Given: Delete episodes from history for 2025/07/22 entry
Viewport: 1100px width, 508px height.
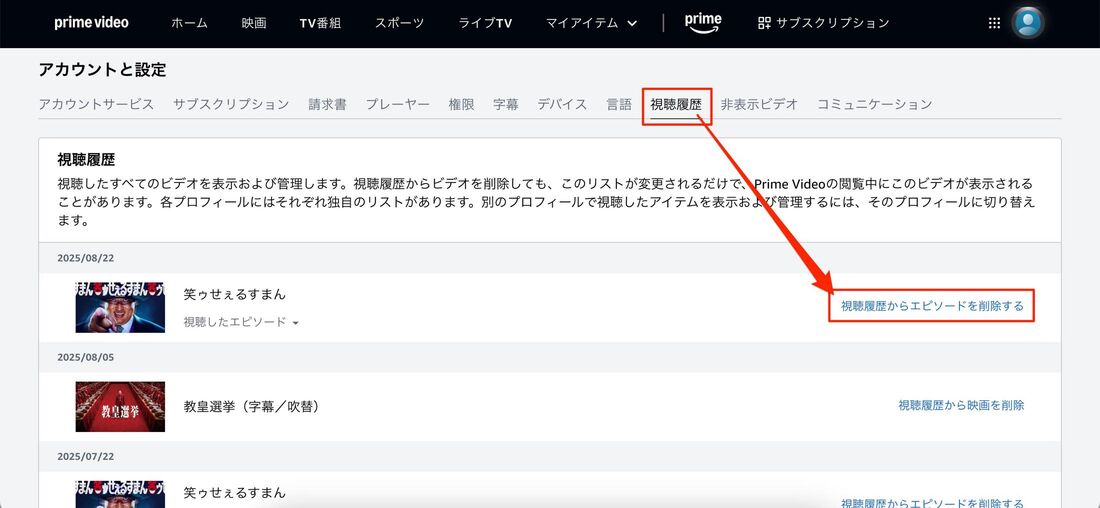Looking at the screenshot, I should [932, 503].
